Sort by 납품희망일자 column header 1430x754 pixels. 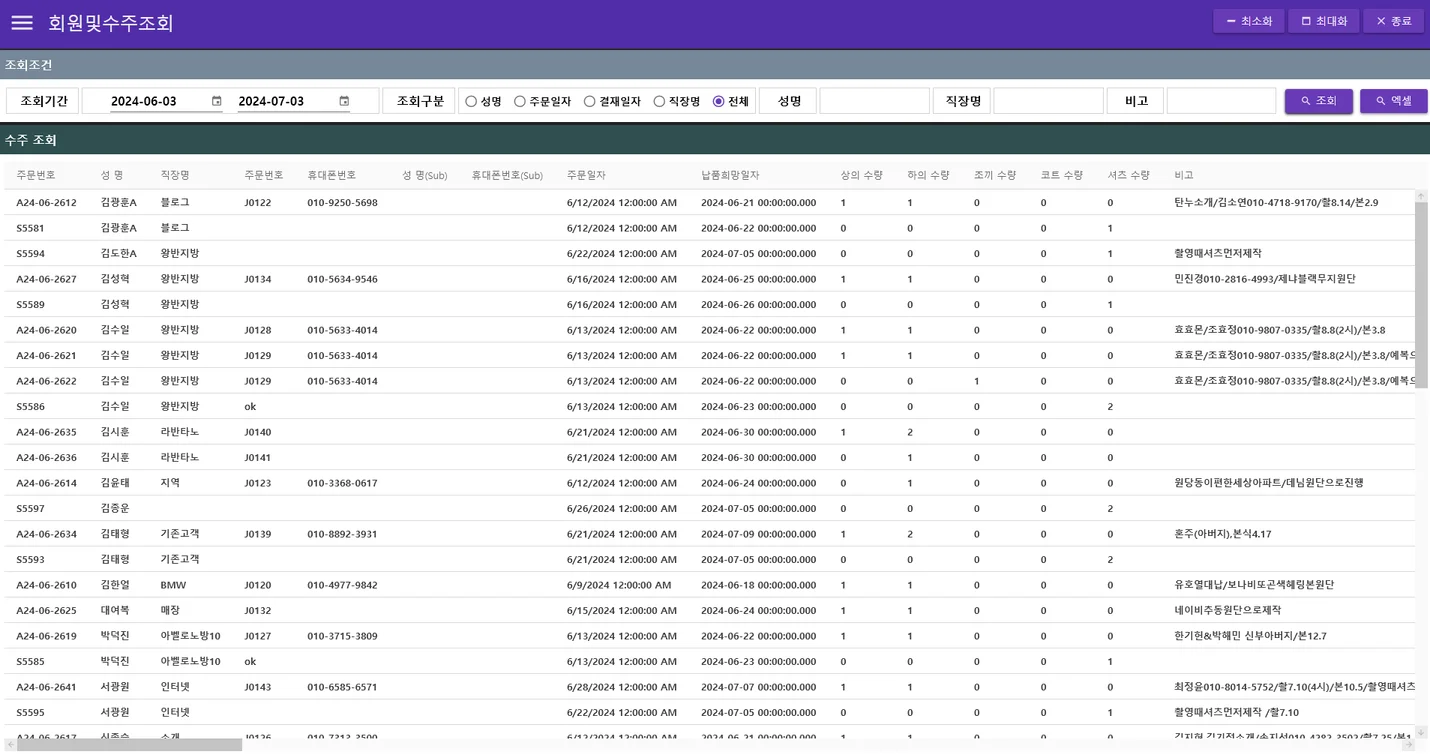pyautogui.click(x=730, y=175)
